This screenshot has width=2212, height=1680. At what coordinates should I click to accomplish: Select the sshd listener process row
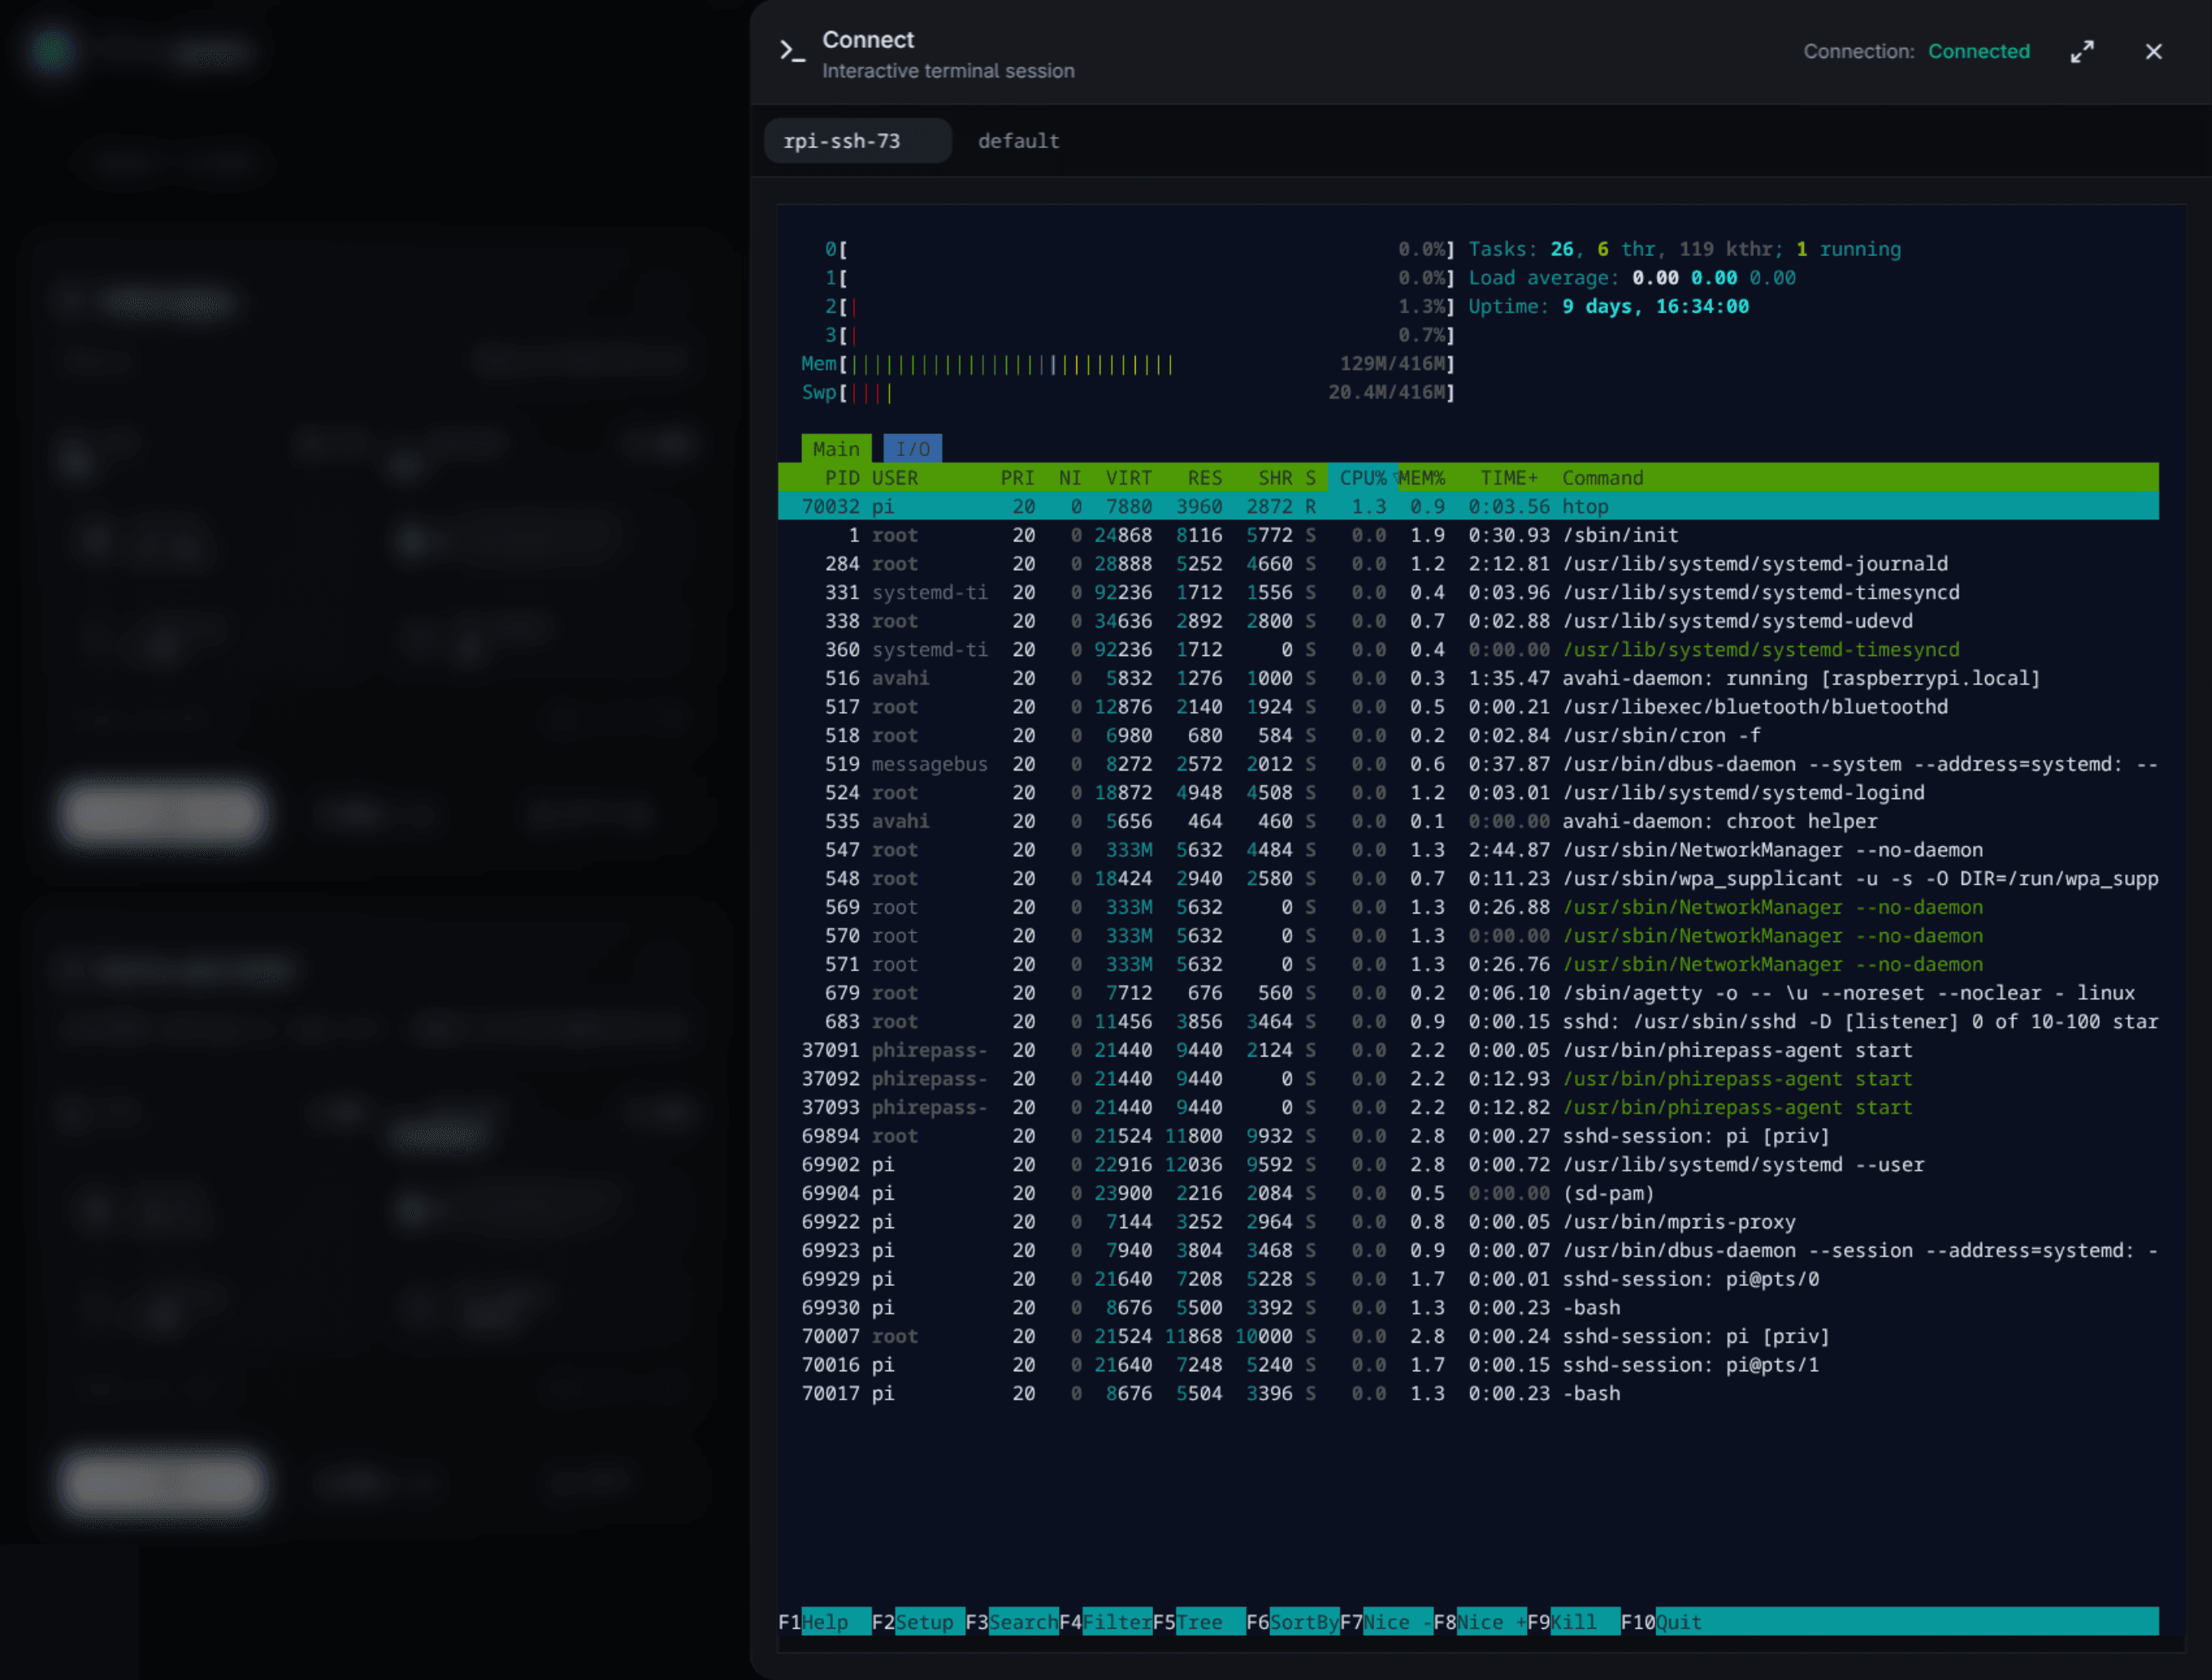[1468, 1022]
